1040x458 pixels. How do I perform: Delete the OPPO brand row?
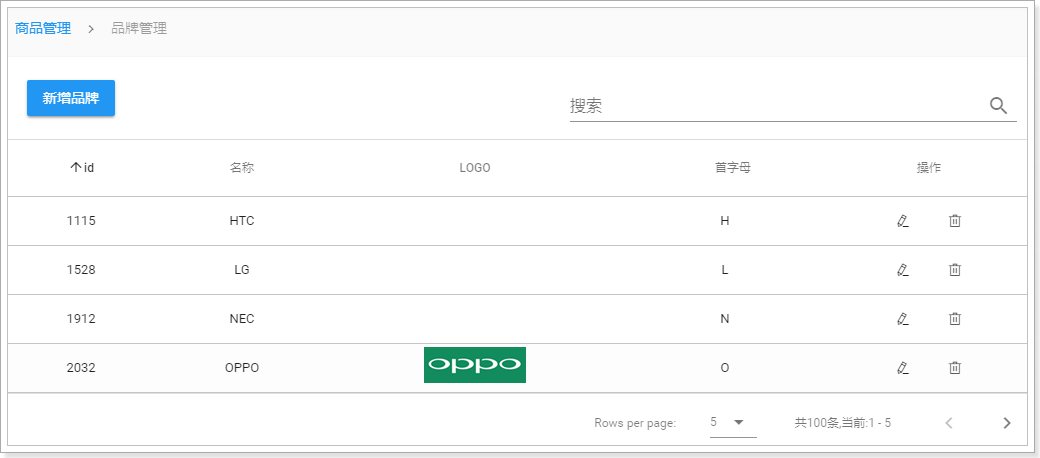[954, 368]
